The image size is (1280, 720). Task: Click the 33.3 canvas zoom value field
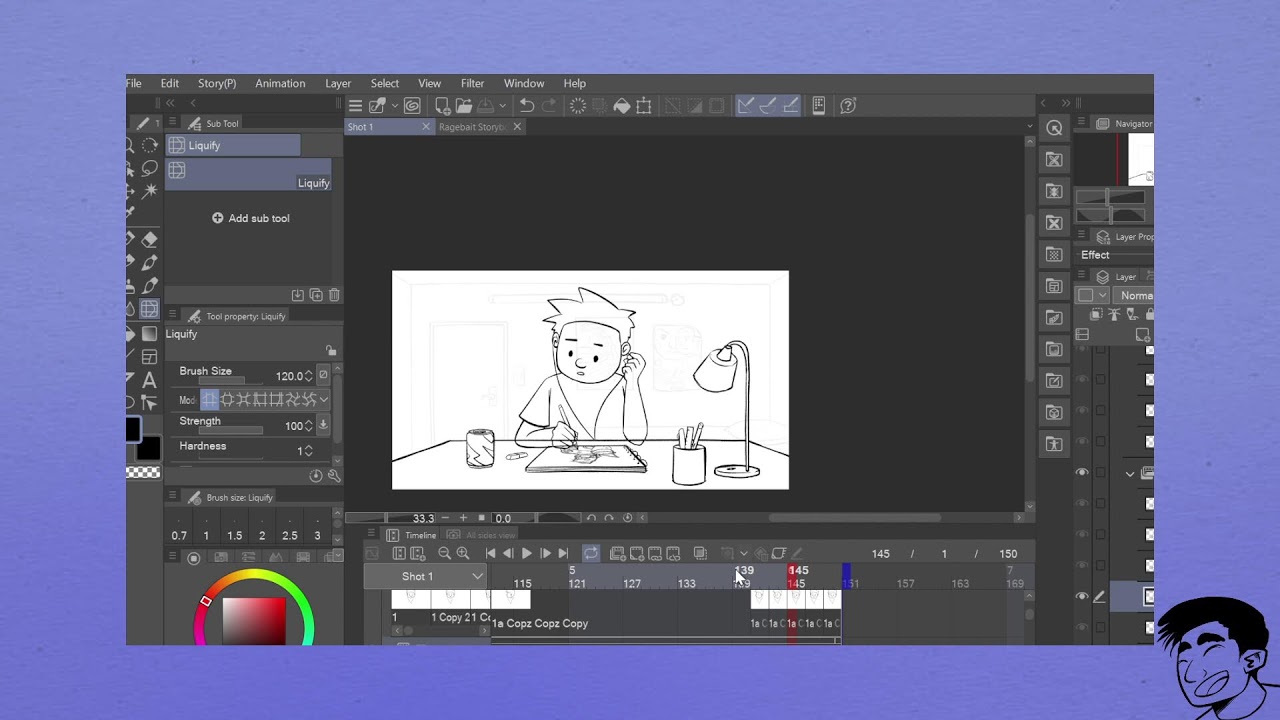423,518
